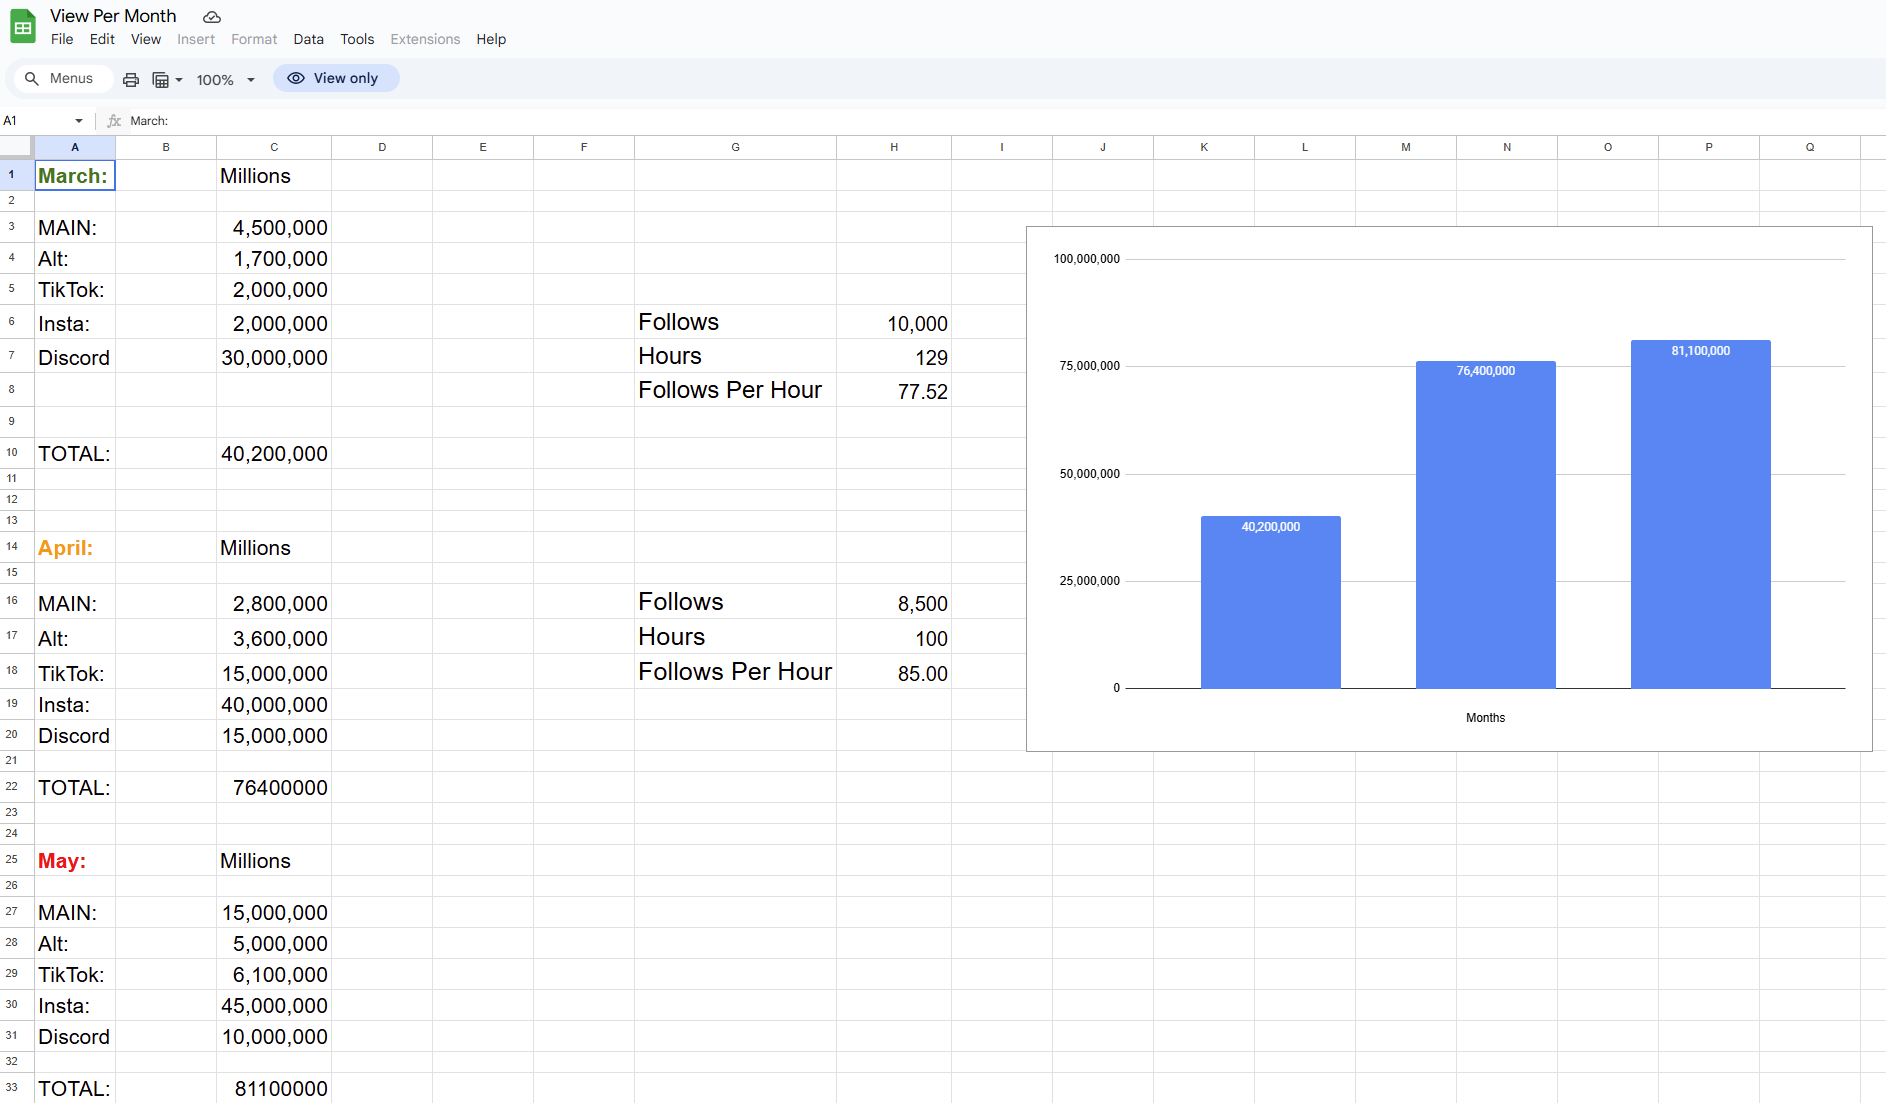
Task: Click March total 40,200,000 cell
Action: 274,454
